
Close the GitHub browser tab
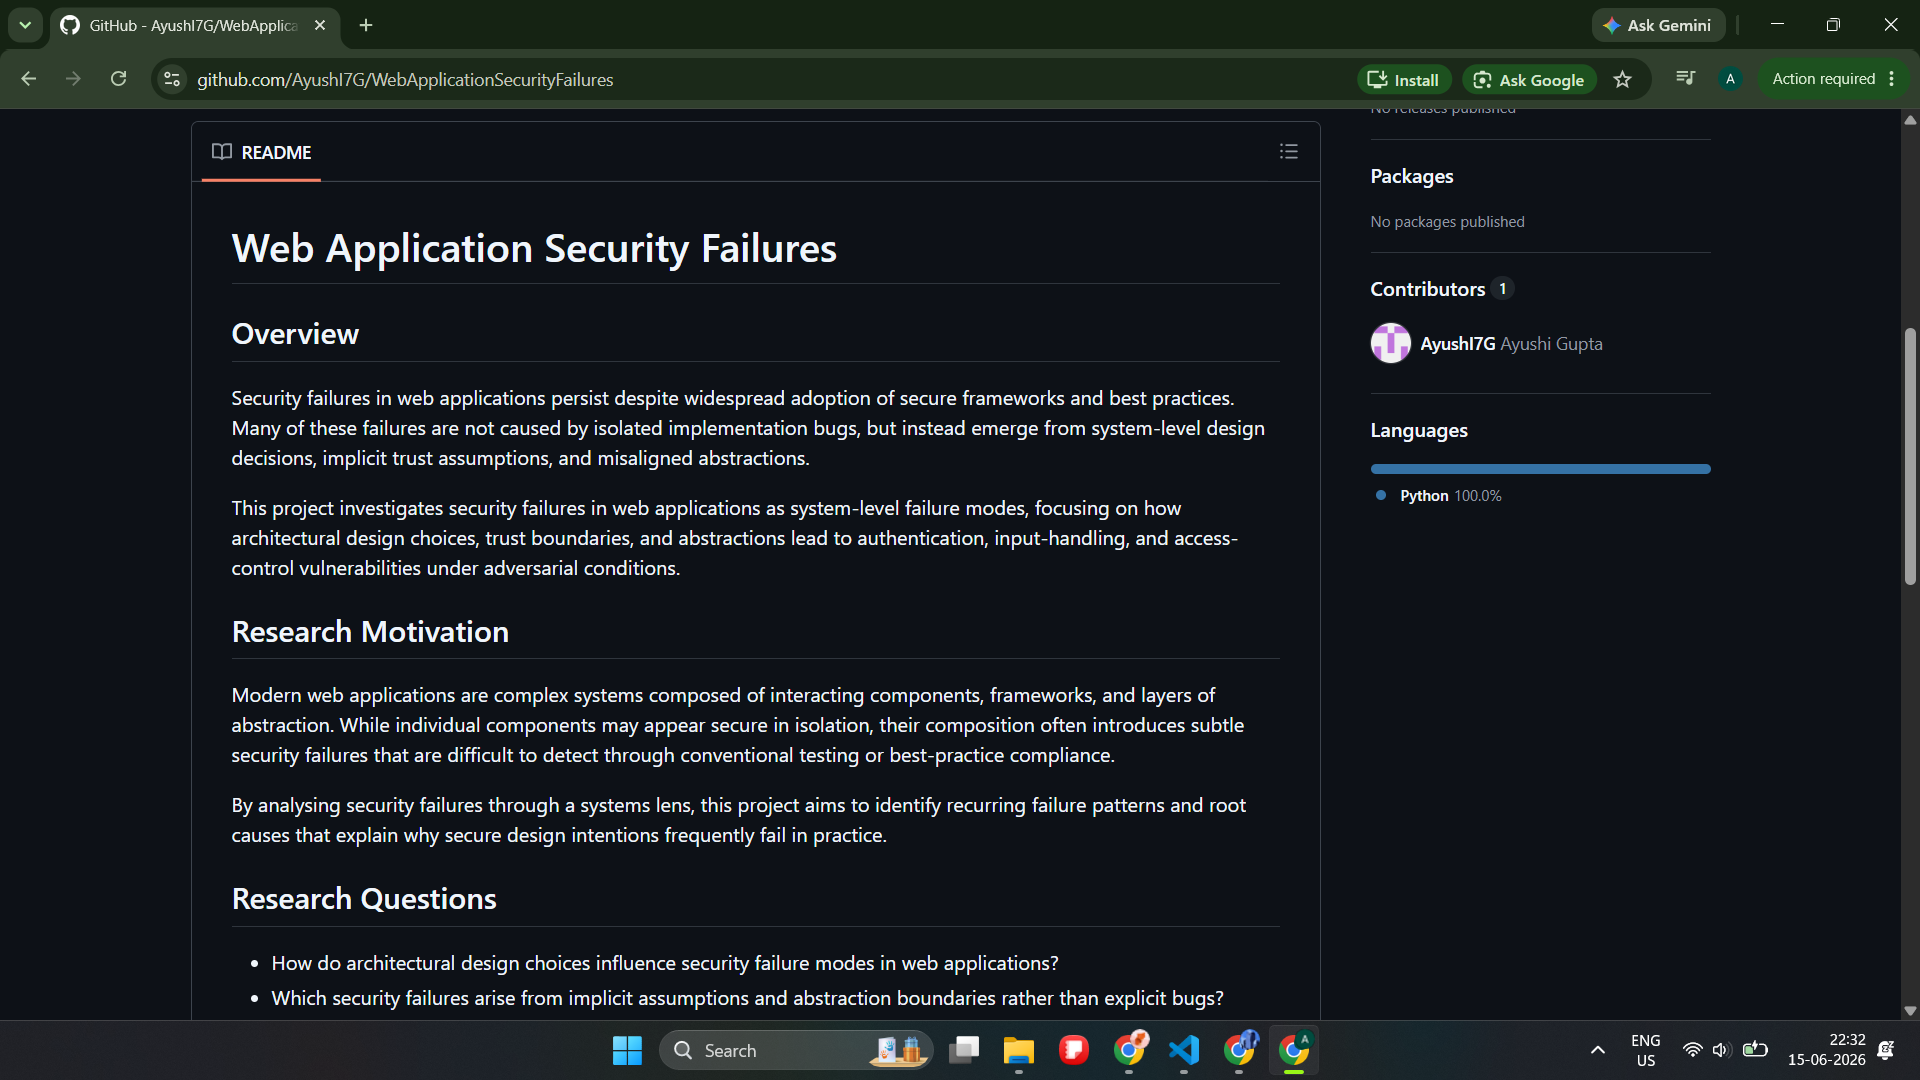click(x=320, y=25)
